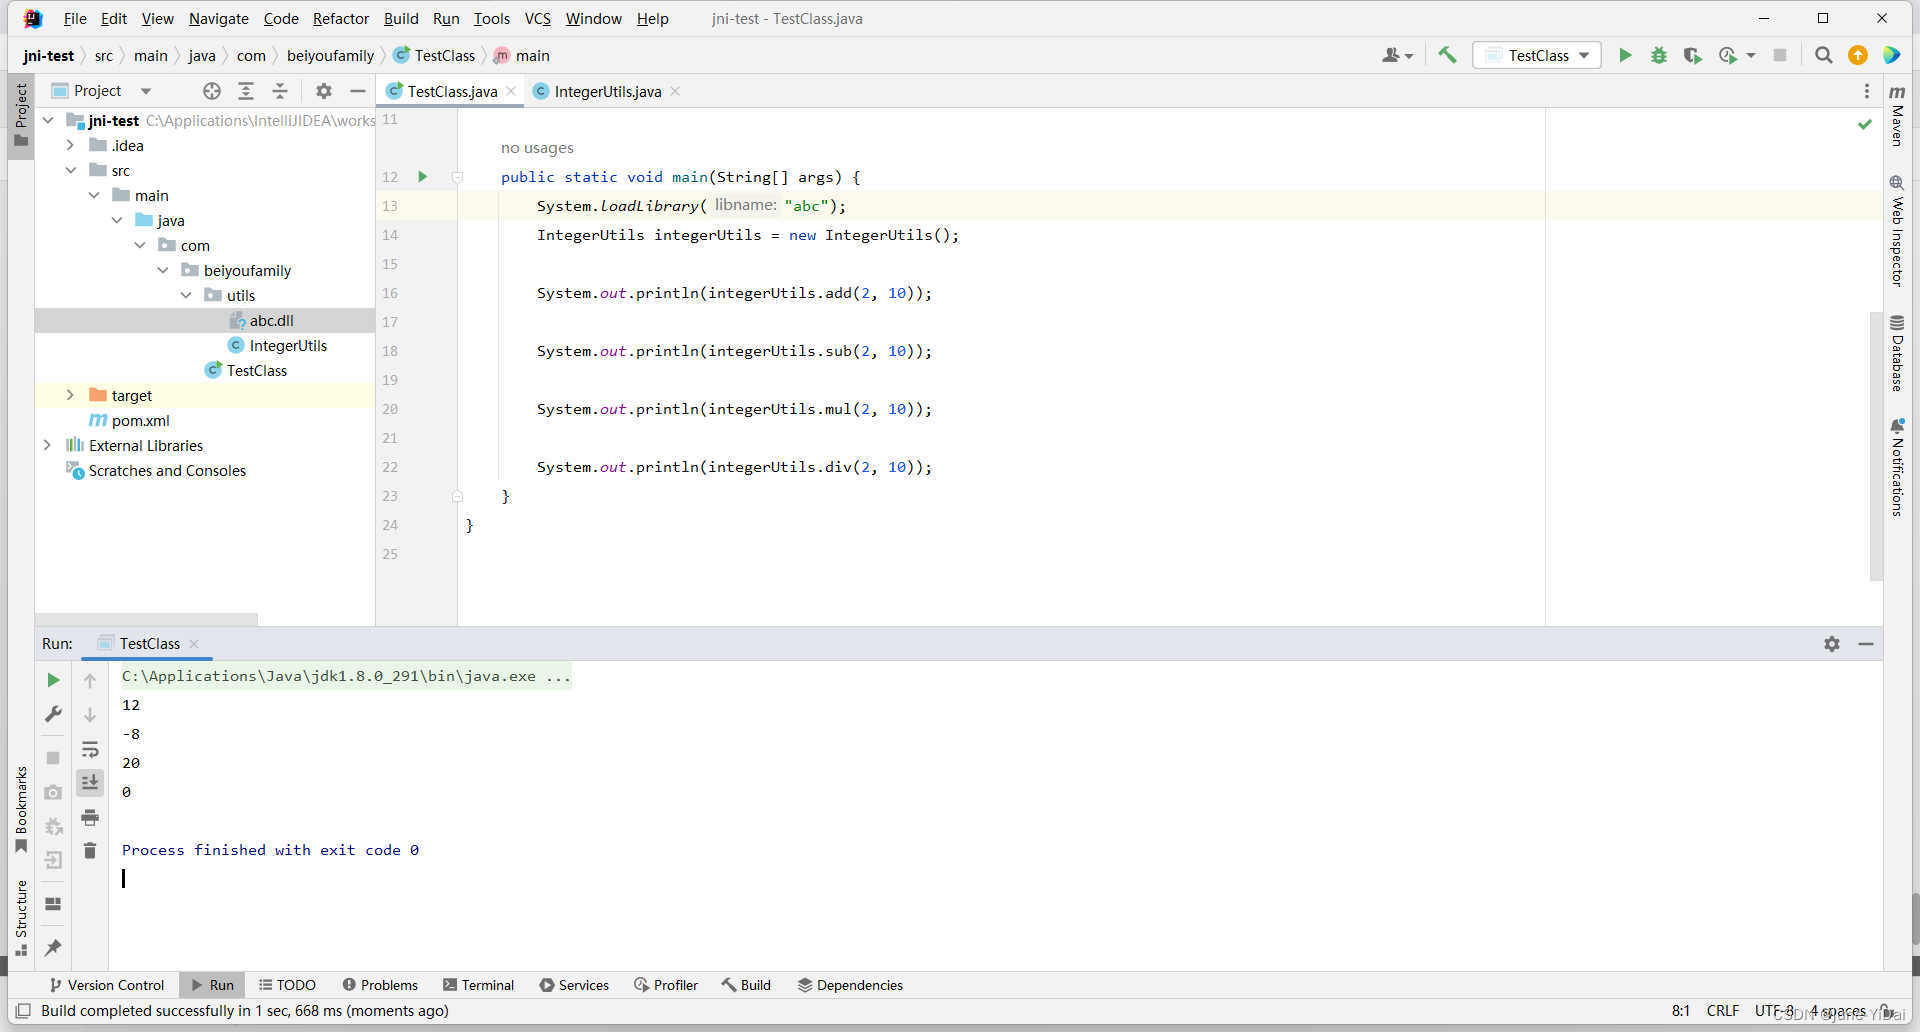Run TestClass with the green play icon in the toolbar

[x=1625, y=55]
